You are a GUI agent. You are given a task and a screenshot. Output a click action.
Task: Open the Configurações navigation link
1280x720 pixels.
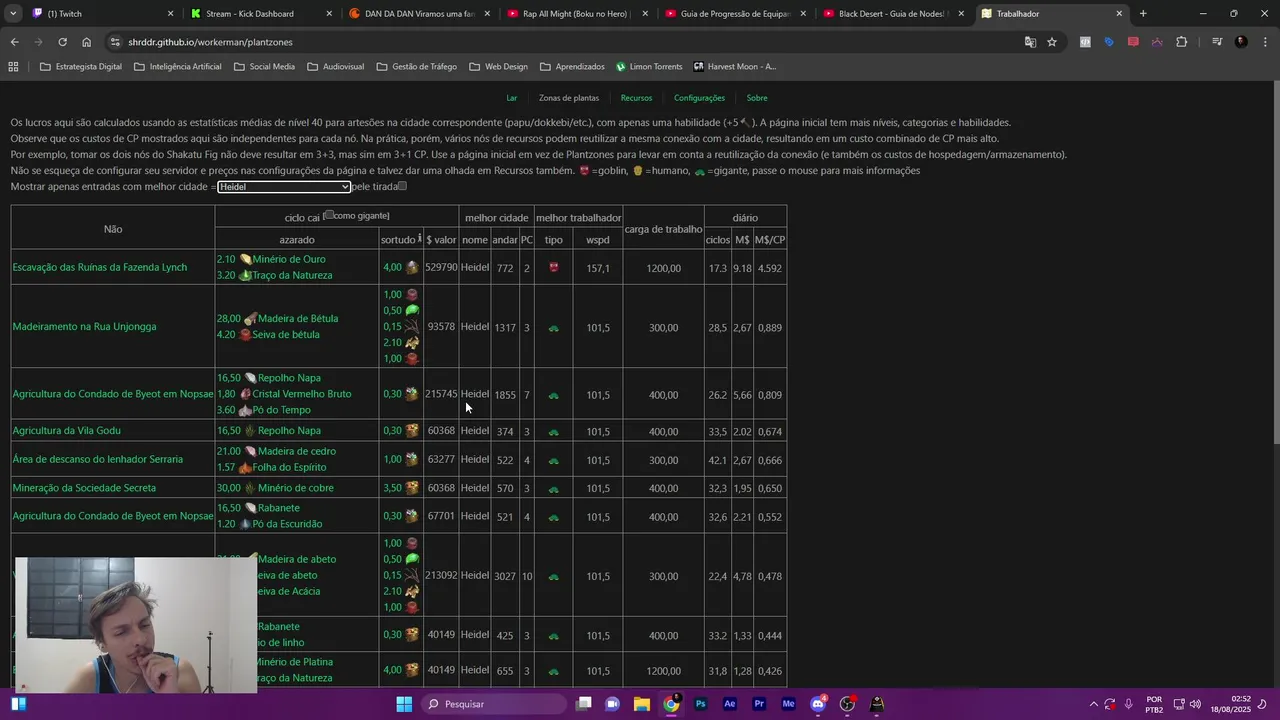[699, 98]
